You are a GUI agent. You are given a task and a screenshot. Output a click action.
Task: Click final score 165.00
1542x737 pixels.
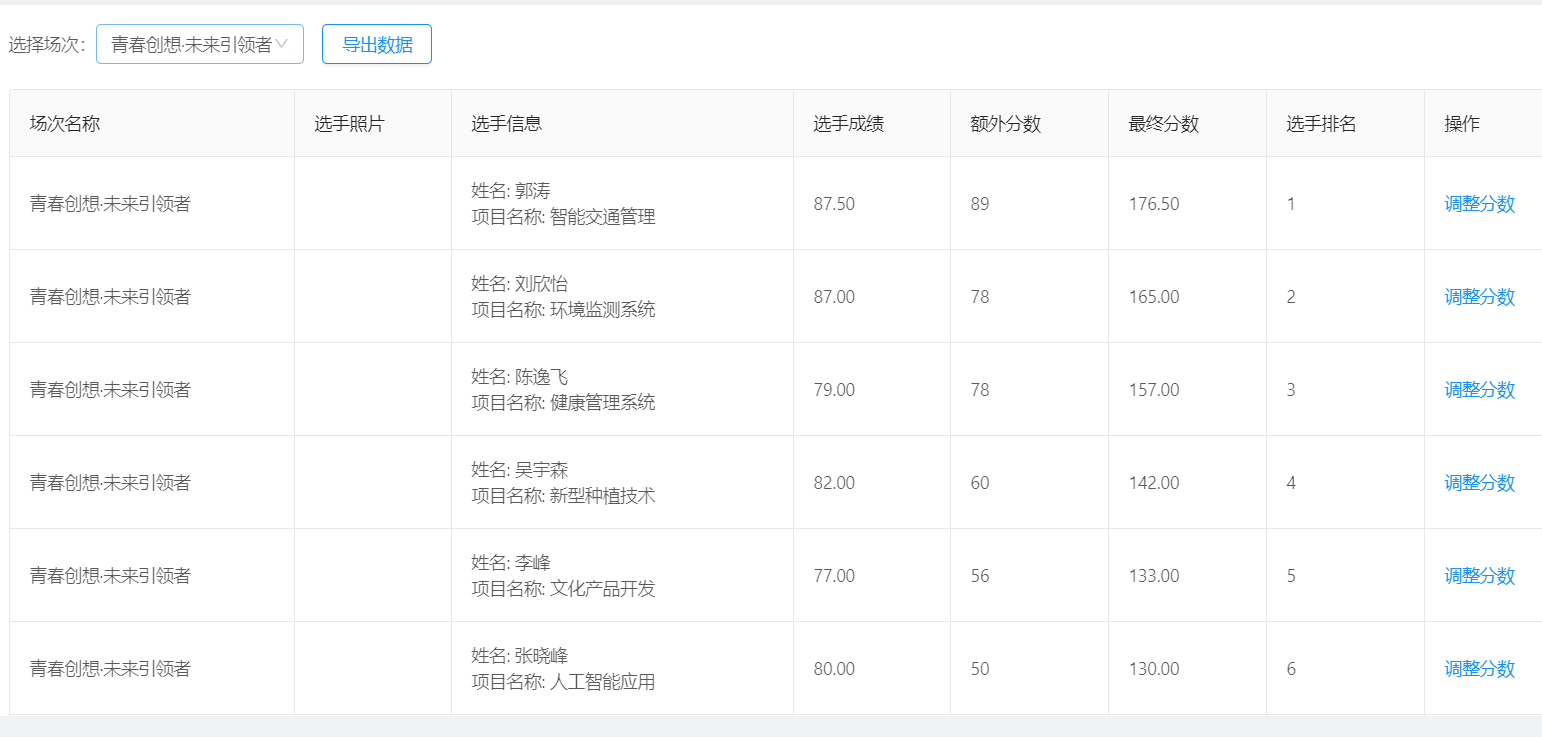point(1154,297)
